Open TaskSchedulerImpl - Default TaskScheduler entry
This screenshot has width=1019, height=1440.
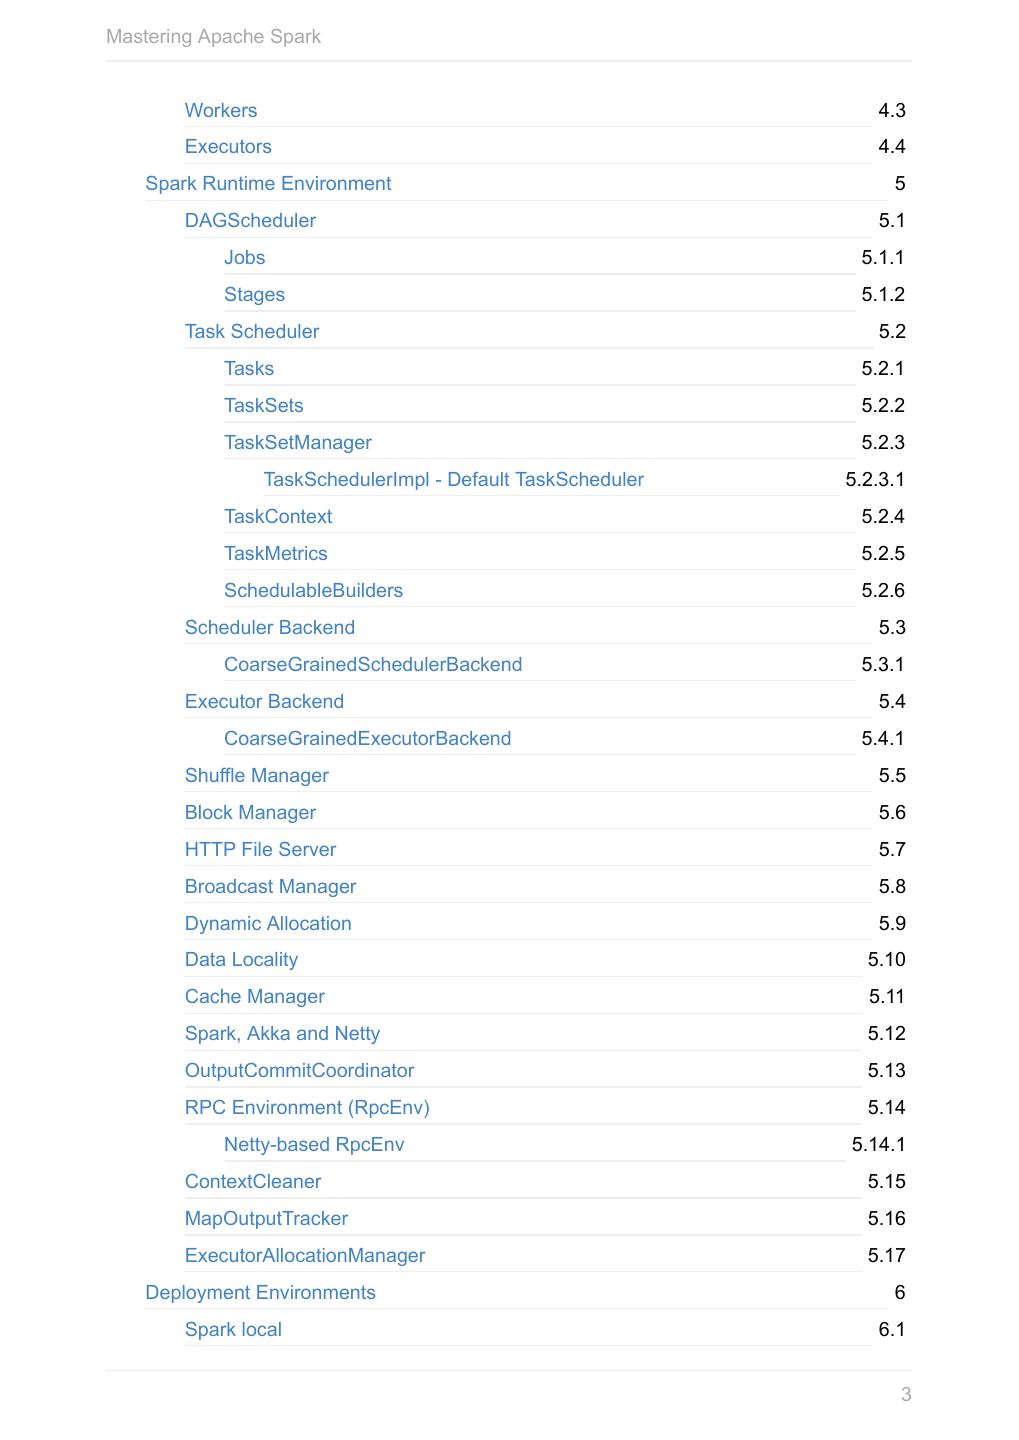coord(453,480)
